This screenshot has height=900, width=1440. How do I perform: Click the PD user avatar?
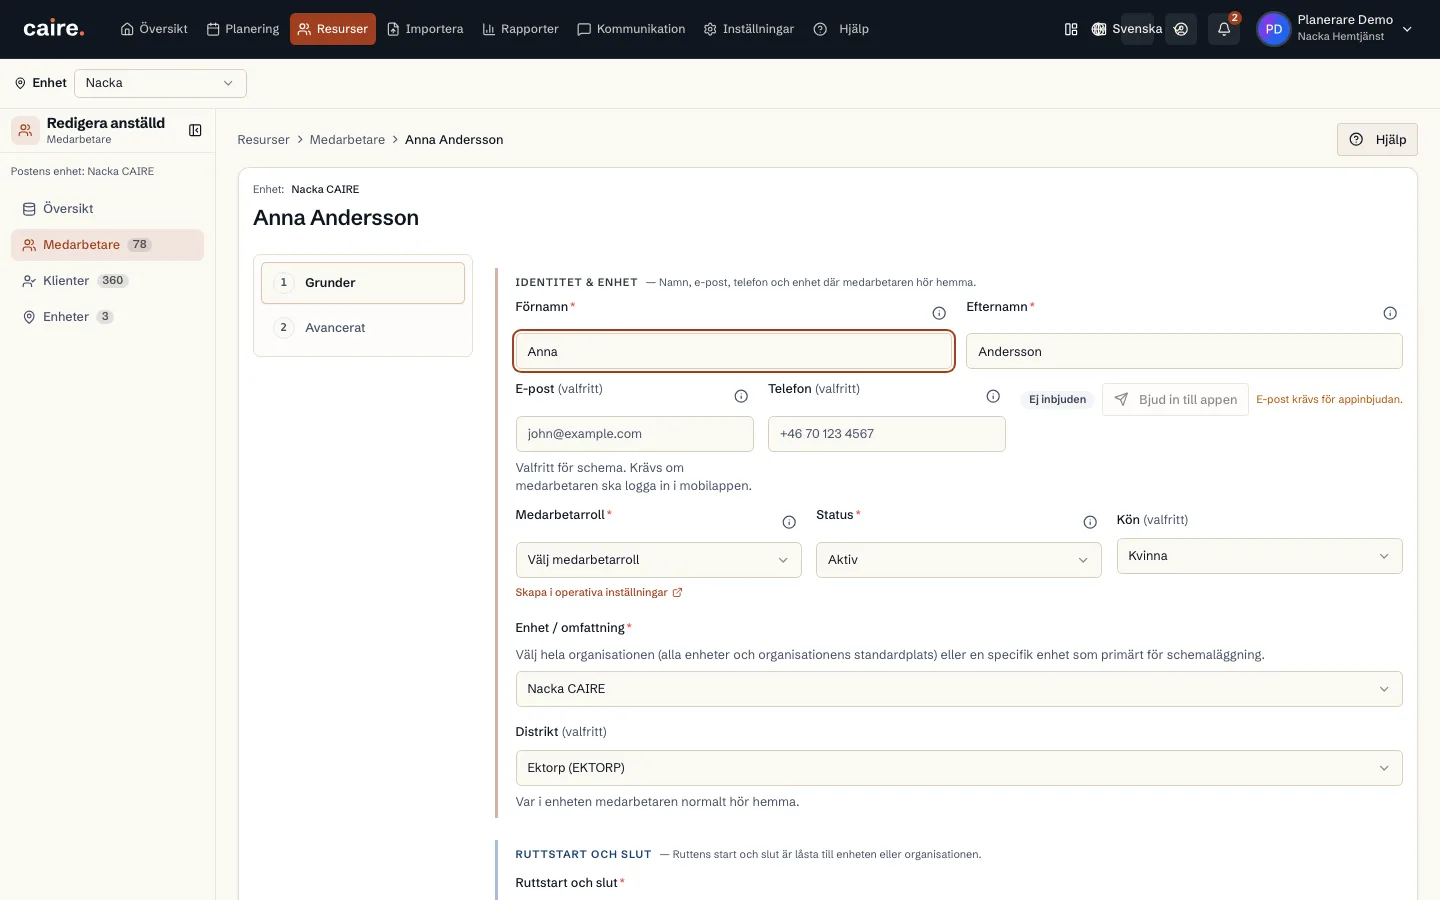coord(1274,29)
